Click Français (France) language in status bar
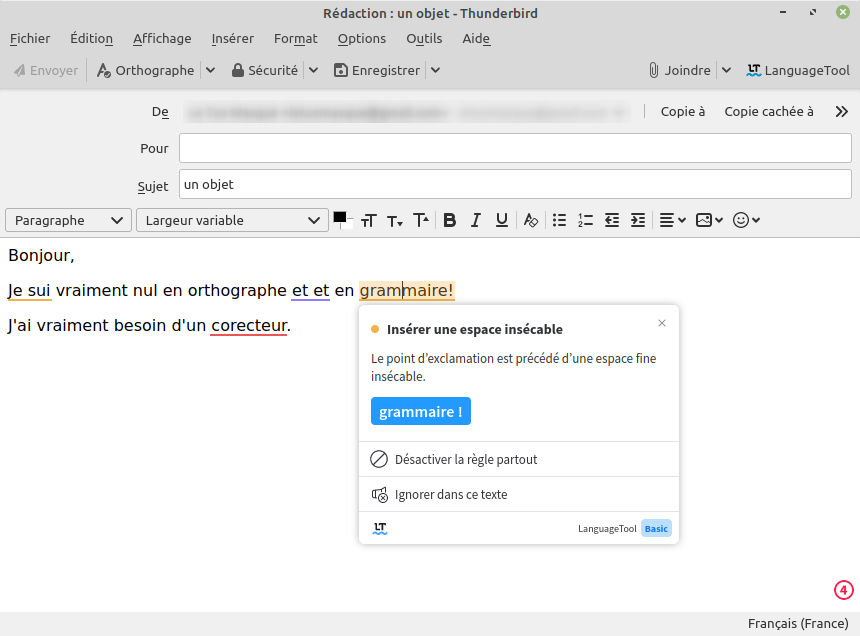This screenshot has height=636, width=860. 798,623
